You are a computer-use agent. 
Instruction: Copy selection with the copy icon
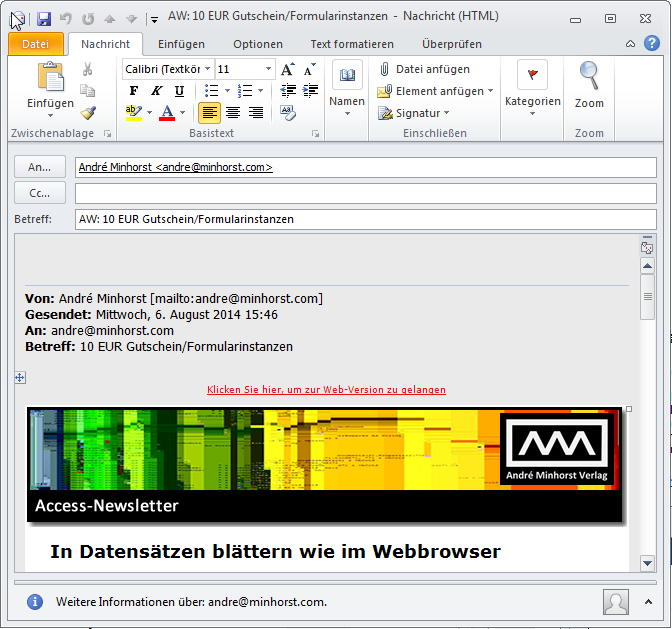click(87, 90)
